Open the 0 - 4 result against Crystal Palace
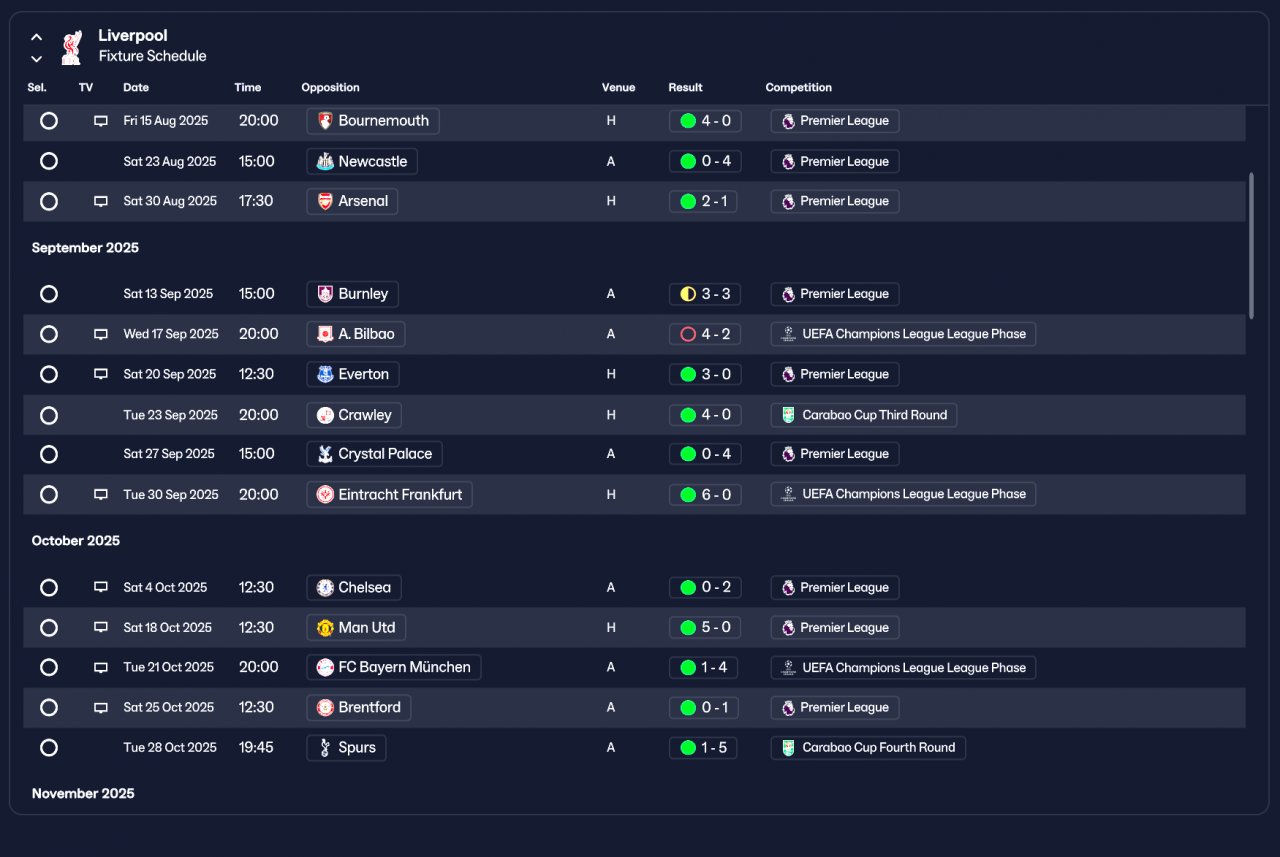1280x857 pixels. pyautogui.click(x=705, y=454)
